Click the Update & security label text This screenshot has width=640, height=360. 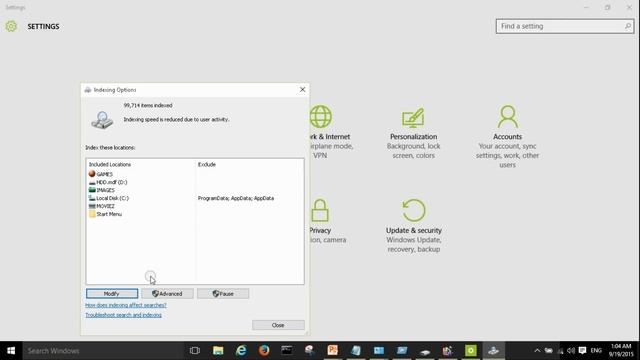click(x=414, y=230)
